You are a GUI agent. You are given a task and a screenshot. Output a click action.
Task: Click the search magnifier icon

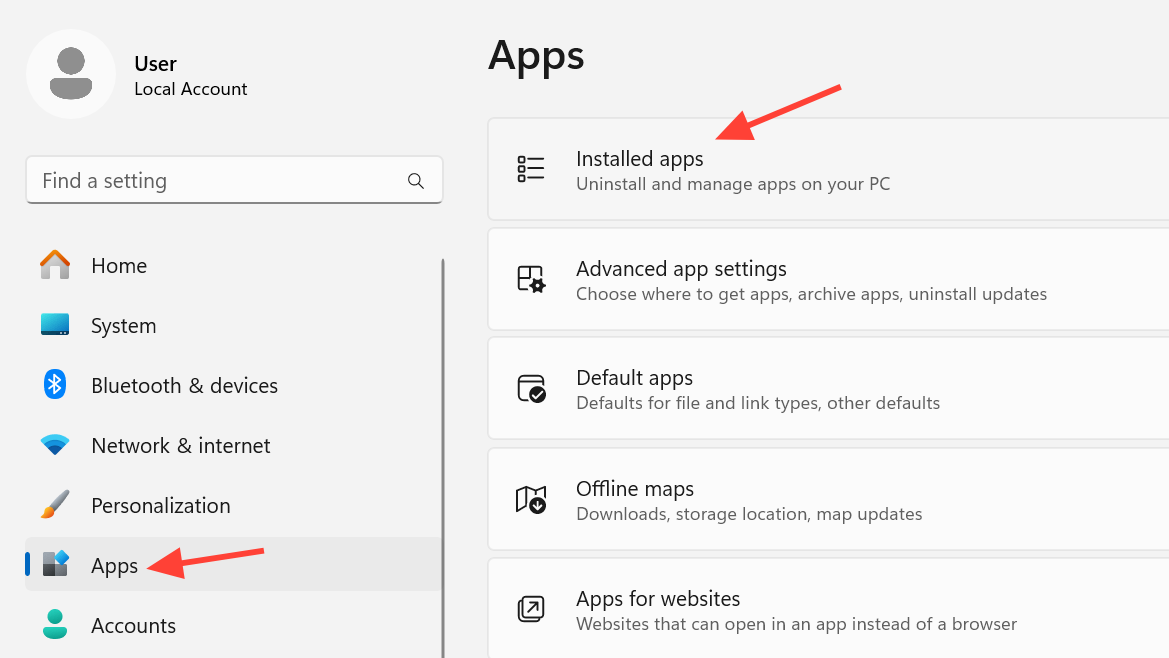416,181
